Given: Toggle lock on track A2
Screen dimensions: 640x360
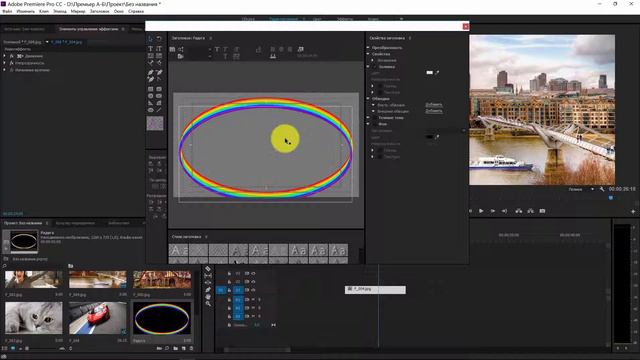Looking at the screenshot, I should coord(229,308).
